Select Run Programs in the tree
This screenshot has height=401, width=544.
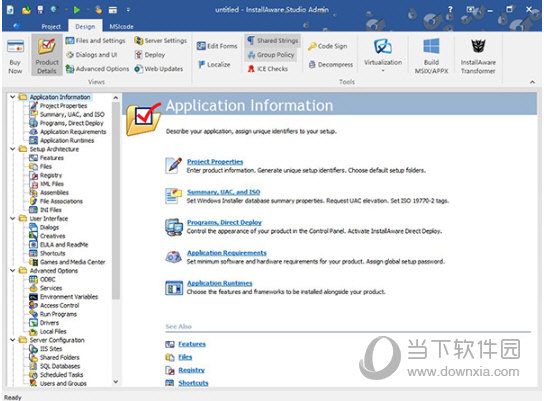coord(58,314)
